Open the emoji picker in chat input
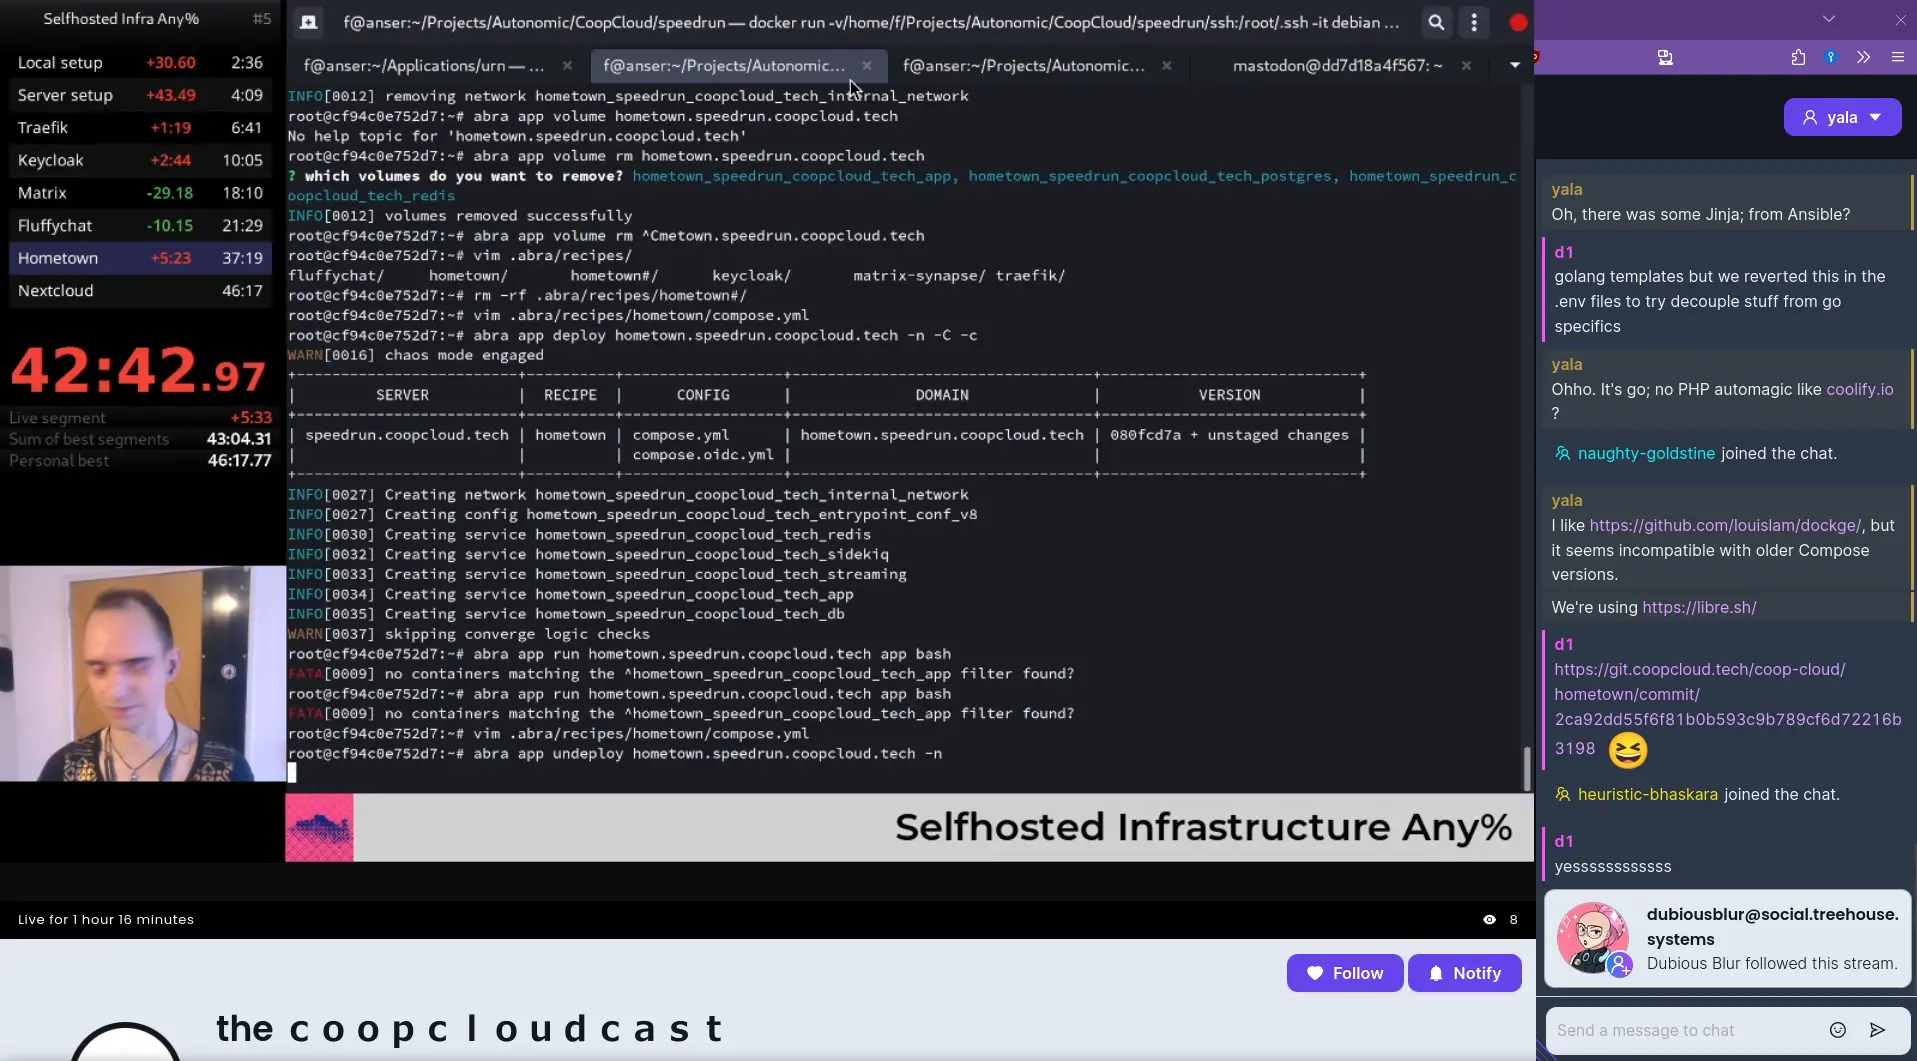Screen dimensions: 1917x1061 (1838, 1029)
